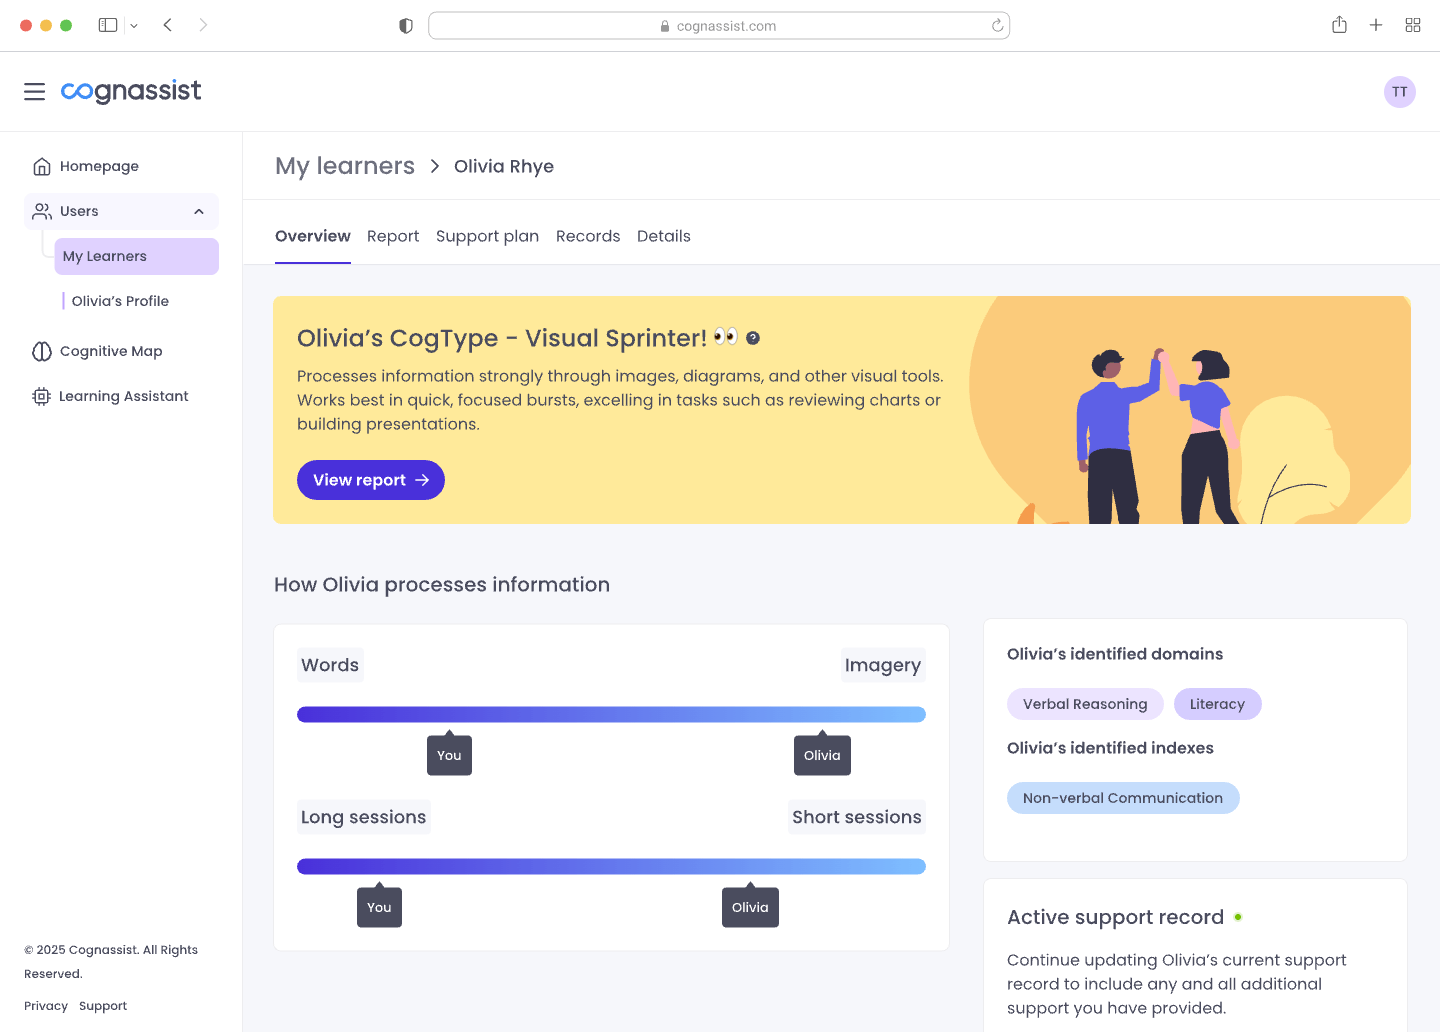The width and height of the screenshot is (1440, 1032).
Task: Reload the page with the refresh icon
Action: click(997, 26)
